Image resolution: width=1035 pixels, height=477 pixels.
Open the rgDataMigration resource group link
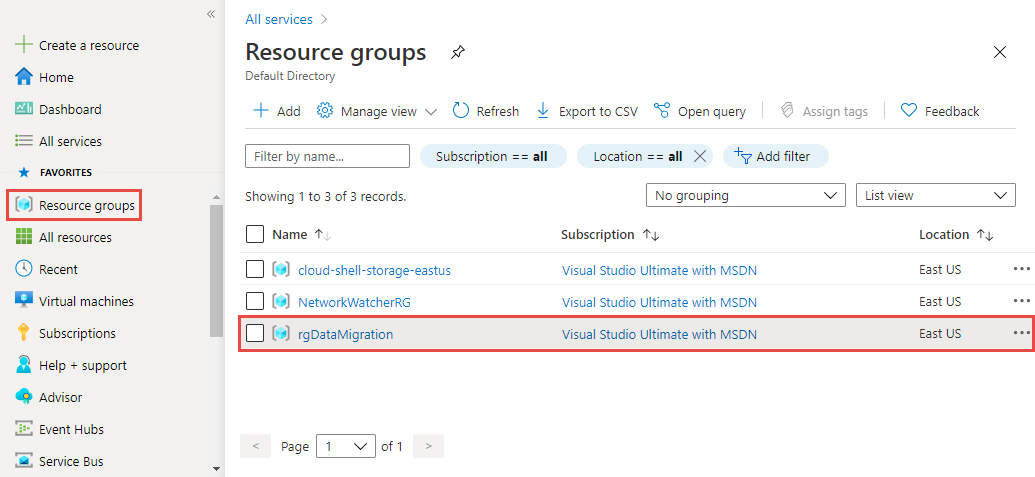(x=346, y=334)
